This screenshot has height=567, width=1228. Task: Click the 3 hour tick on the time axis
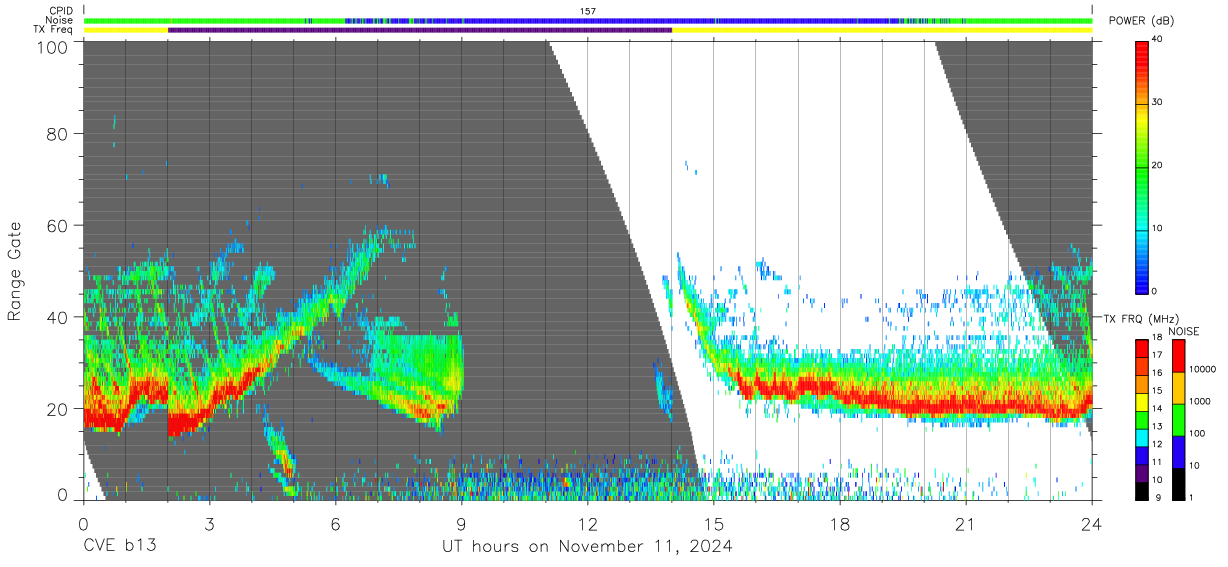[209, 524]
